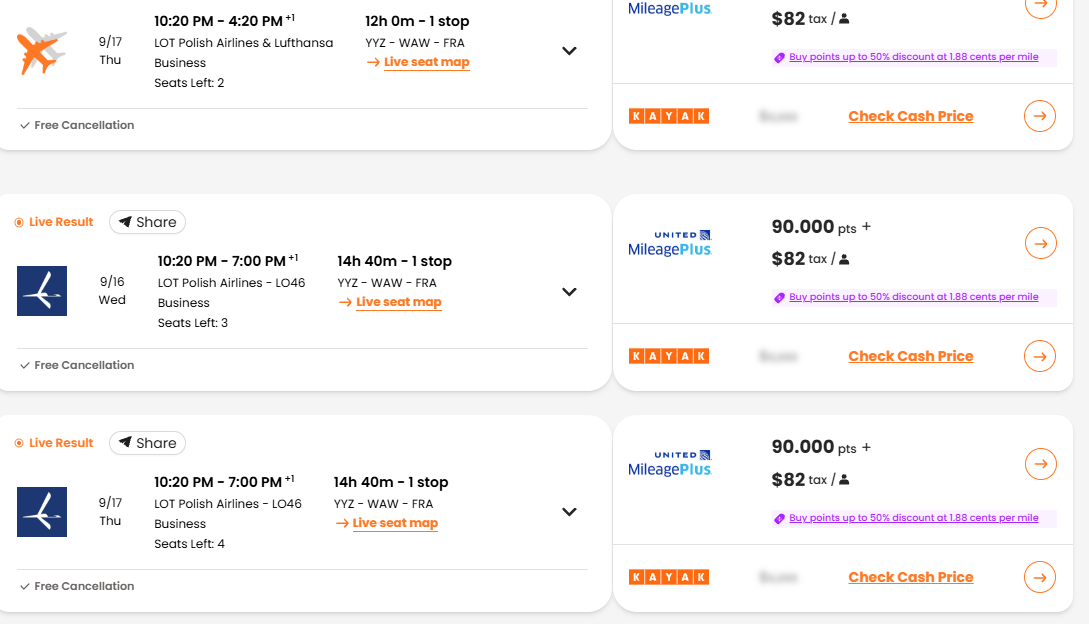The image size is (1089, 624).
Task: Click the orange arrow next to Kayak on the 9/17 LO46 flight
Action: click(1040, 577)
